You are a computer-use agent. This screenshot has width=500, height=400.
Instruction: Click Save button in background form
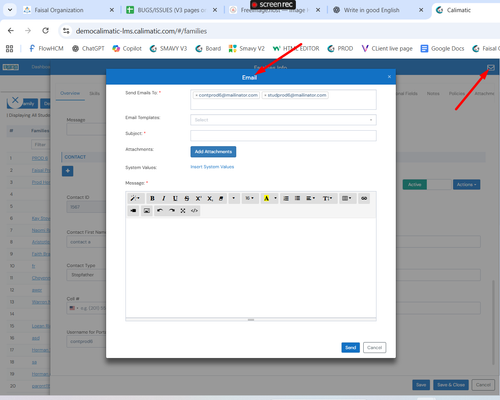click(x=421, y=385)
